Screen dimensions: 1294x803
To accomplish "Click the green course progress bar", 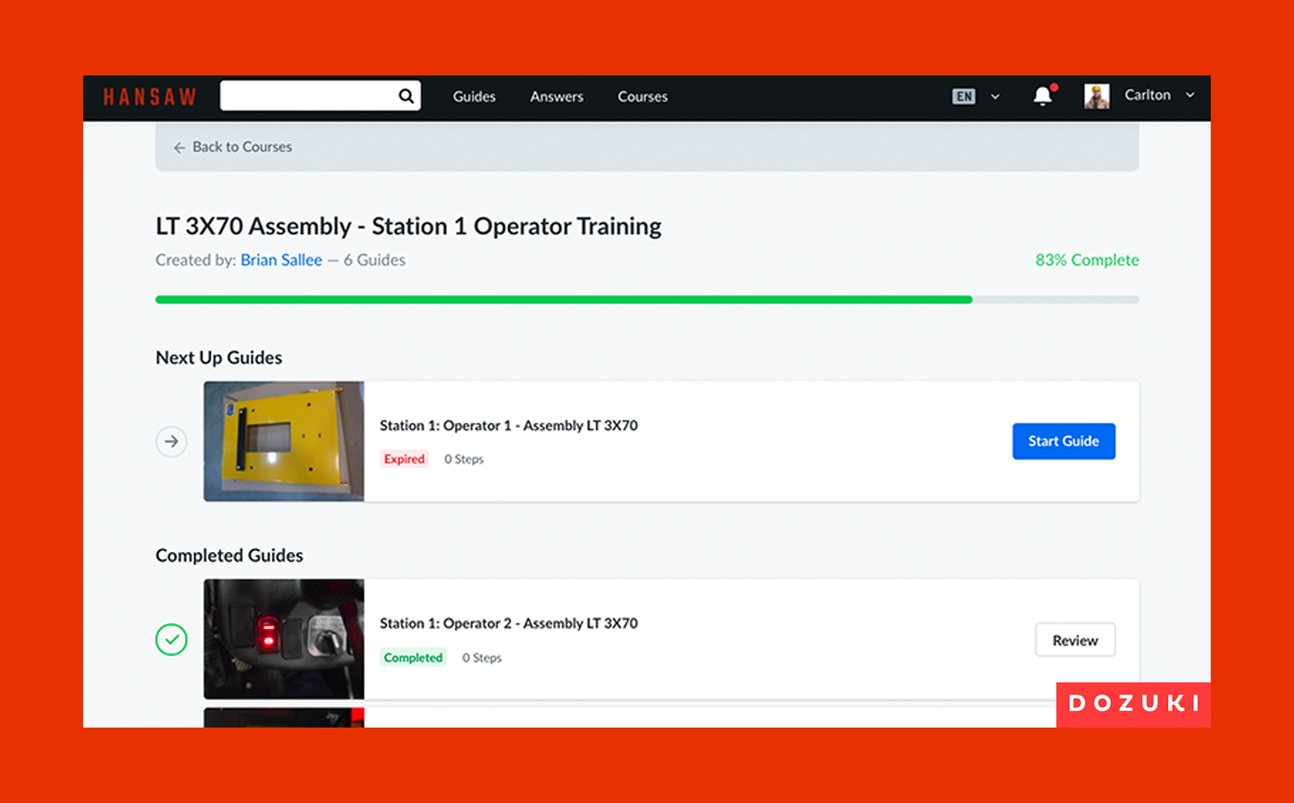I will click(563, 299).
